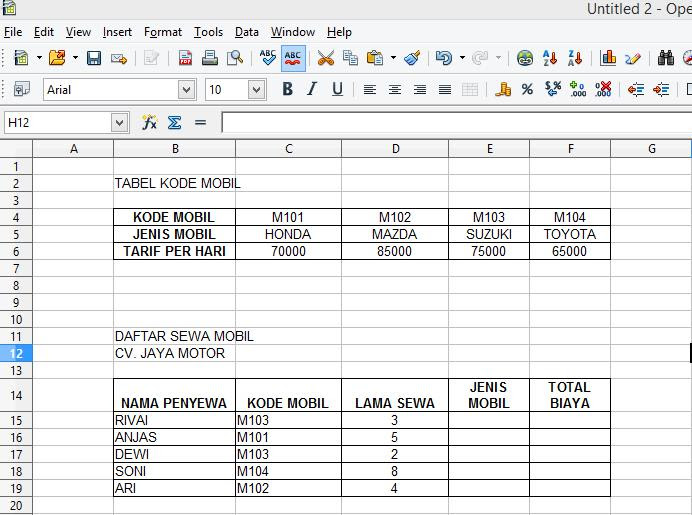This screenshot has width=692, height=515.
Task: Click the formula input line
Action: coord(457,123)
